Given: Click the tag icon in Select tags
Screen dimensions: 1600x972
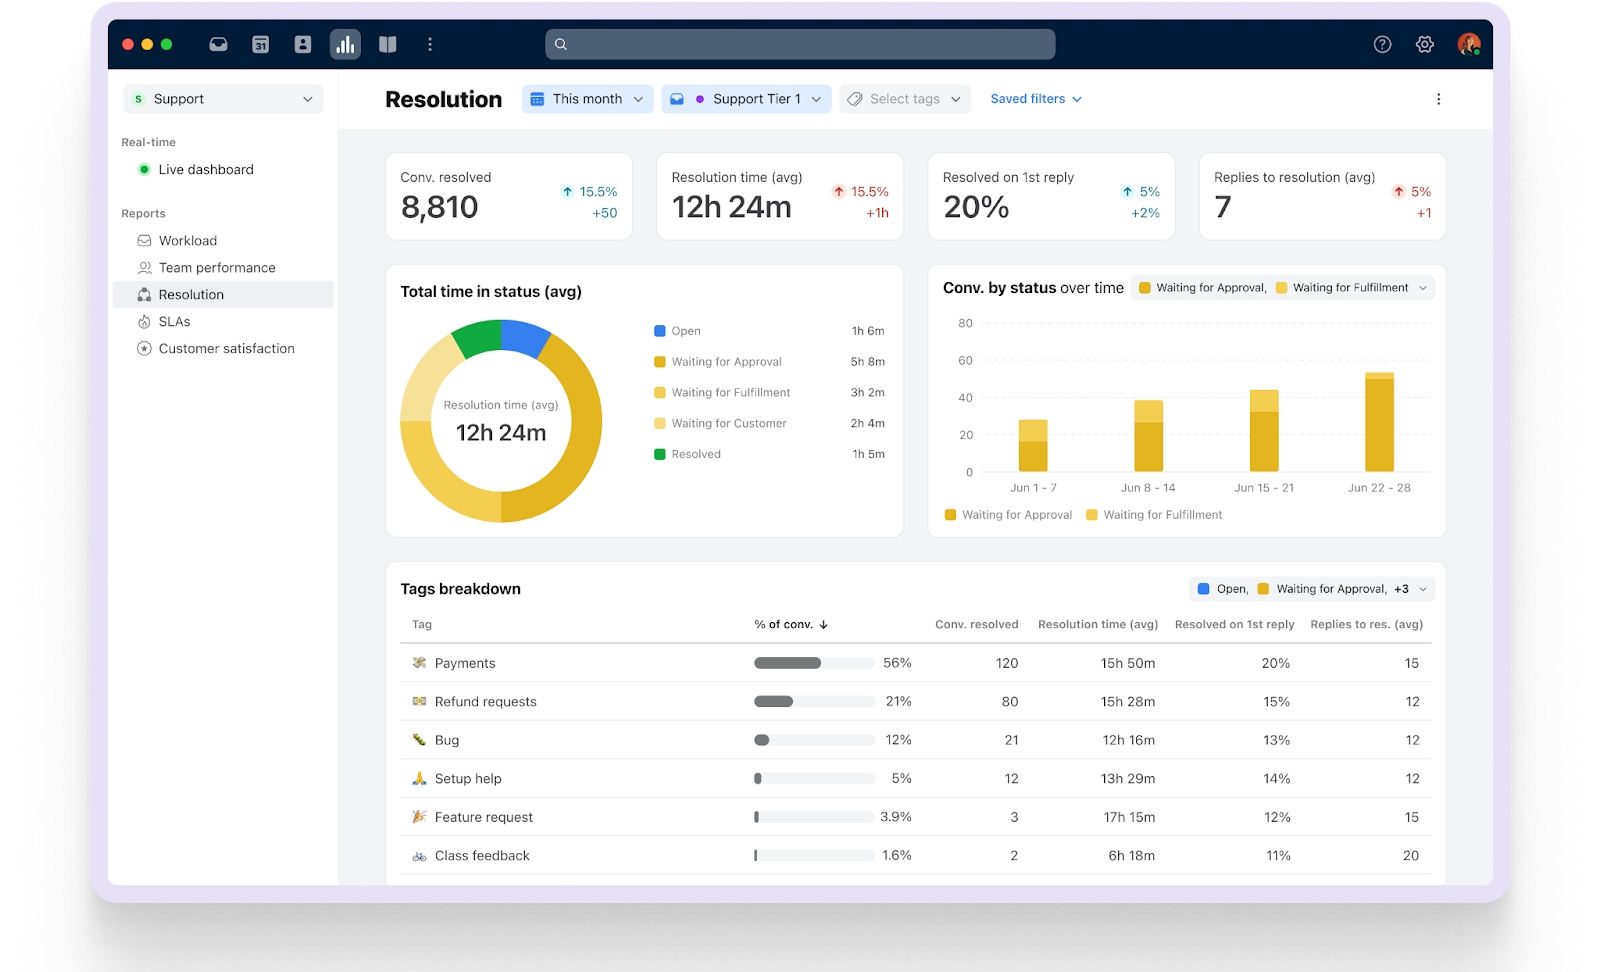Looking at the screenshot, I should coord(855,99).
